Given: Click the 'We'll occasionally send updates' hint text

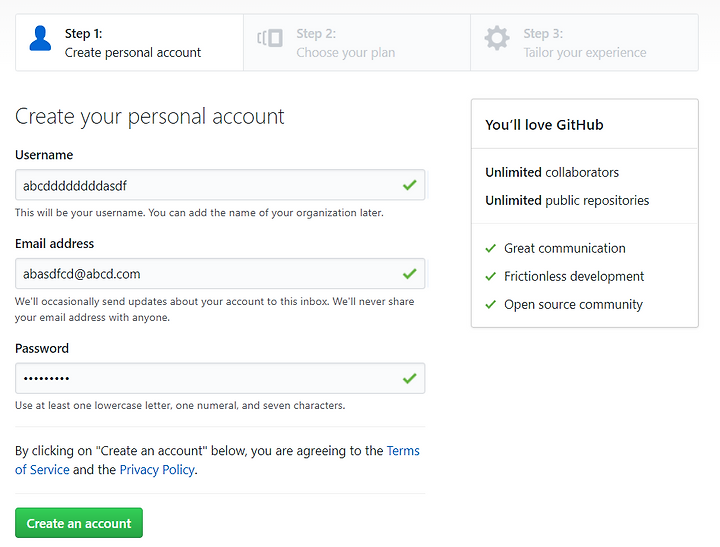Looking at the screenshot, I should pyautogui.click(x=214, y=310).
